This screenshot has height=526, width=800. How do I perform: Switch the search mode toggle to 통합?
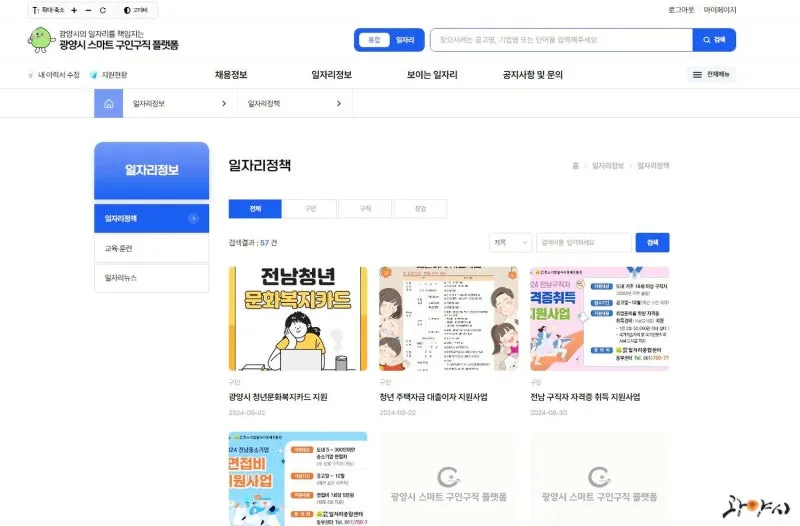pyautogui.click(x=374, y=40)
